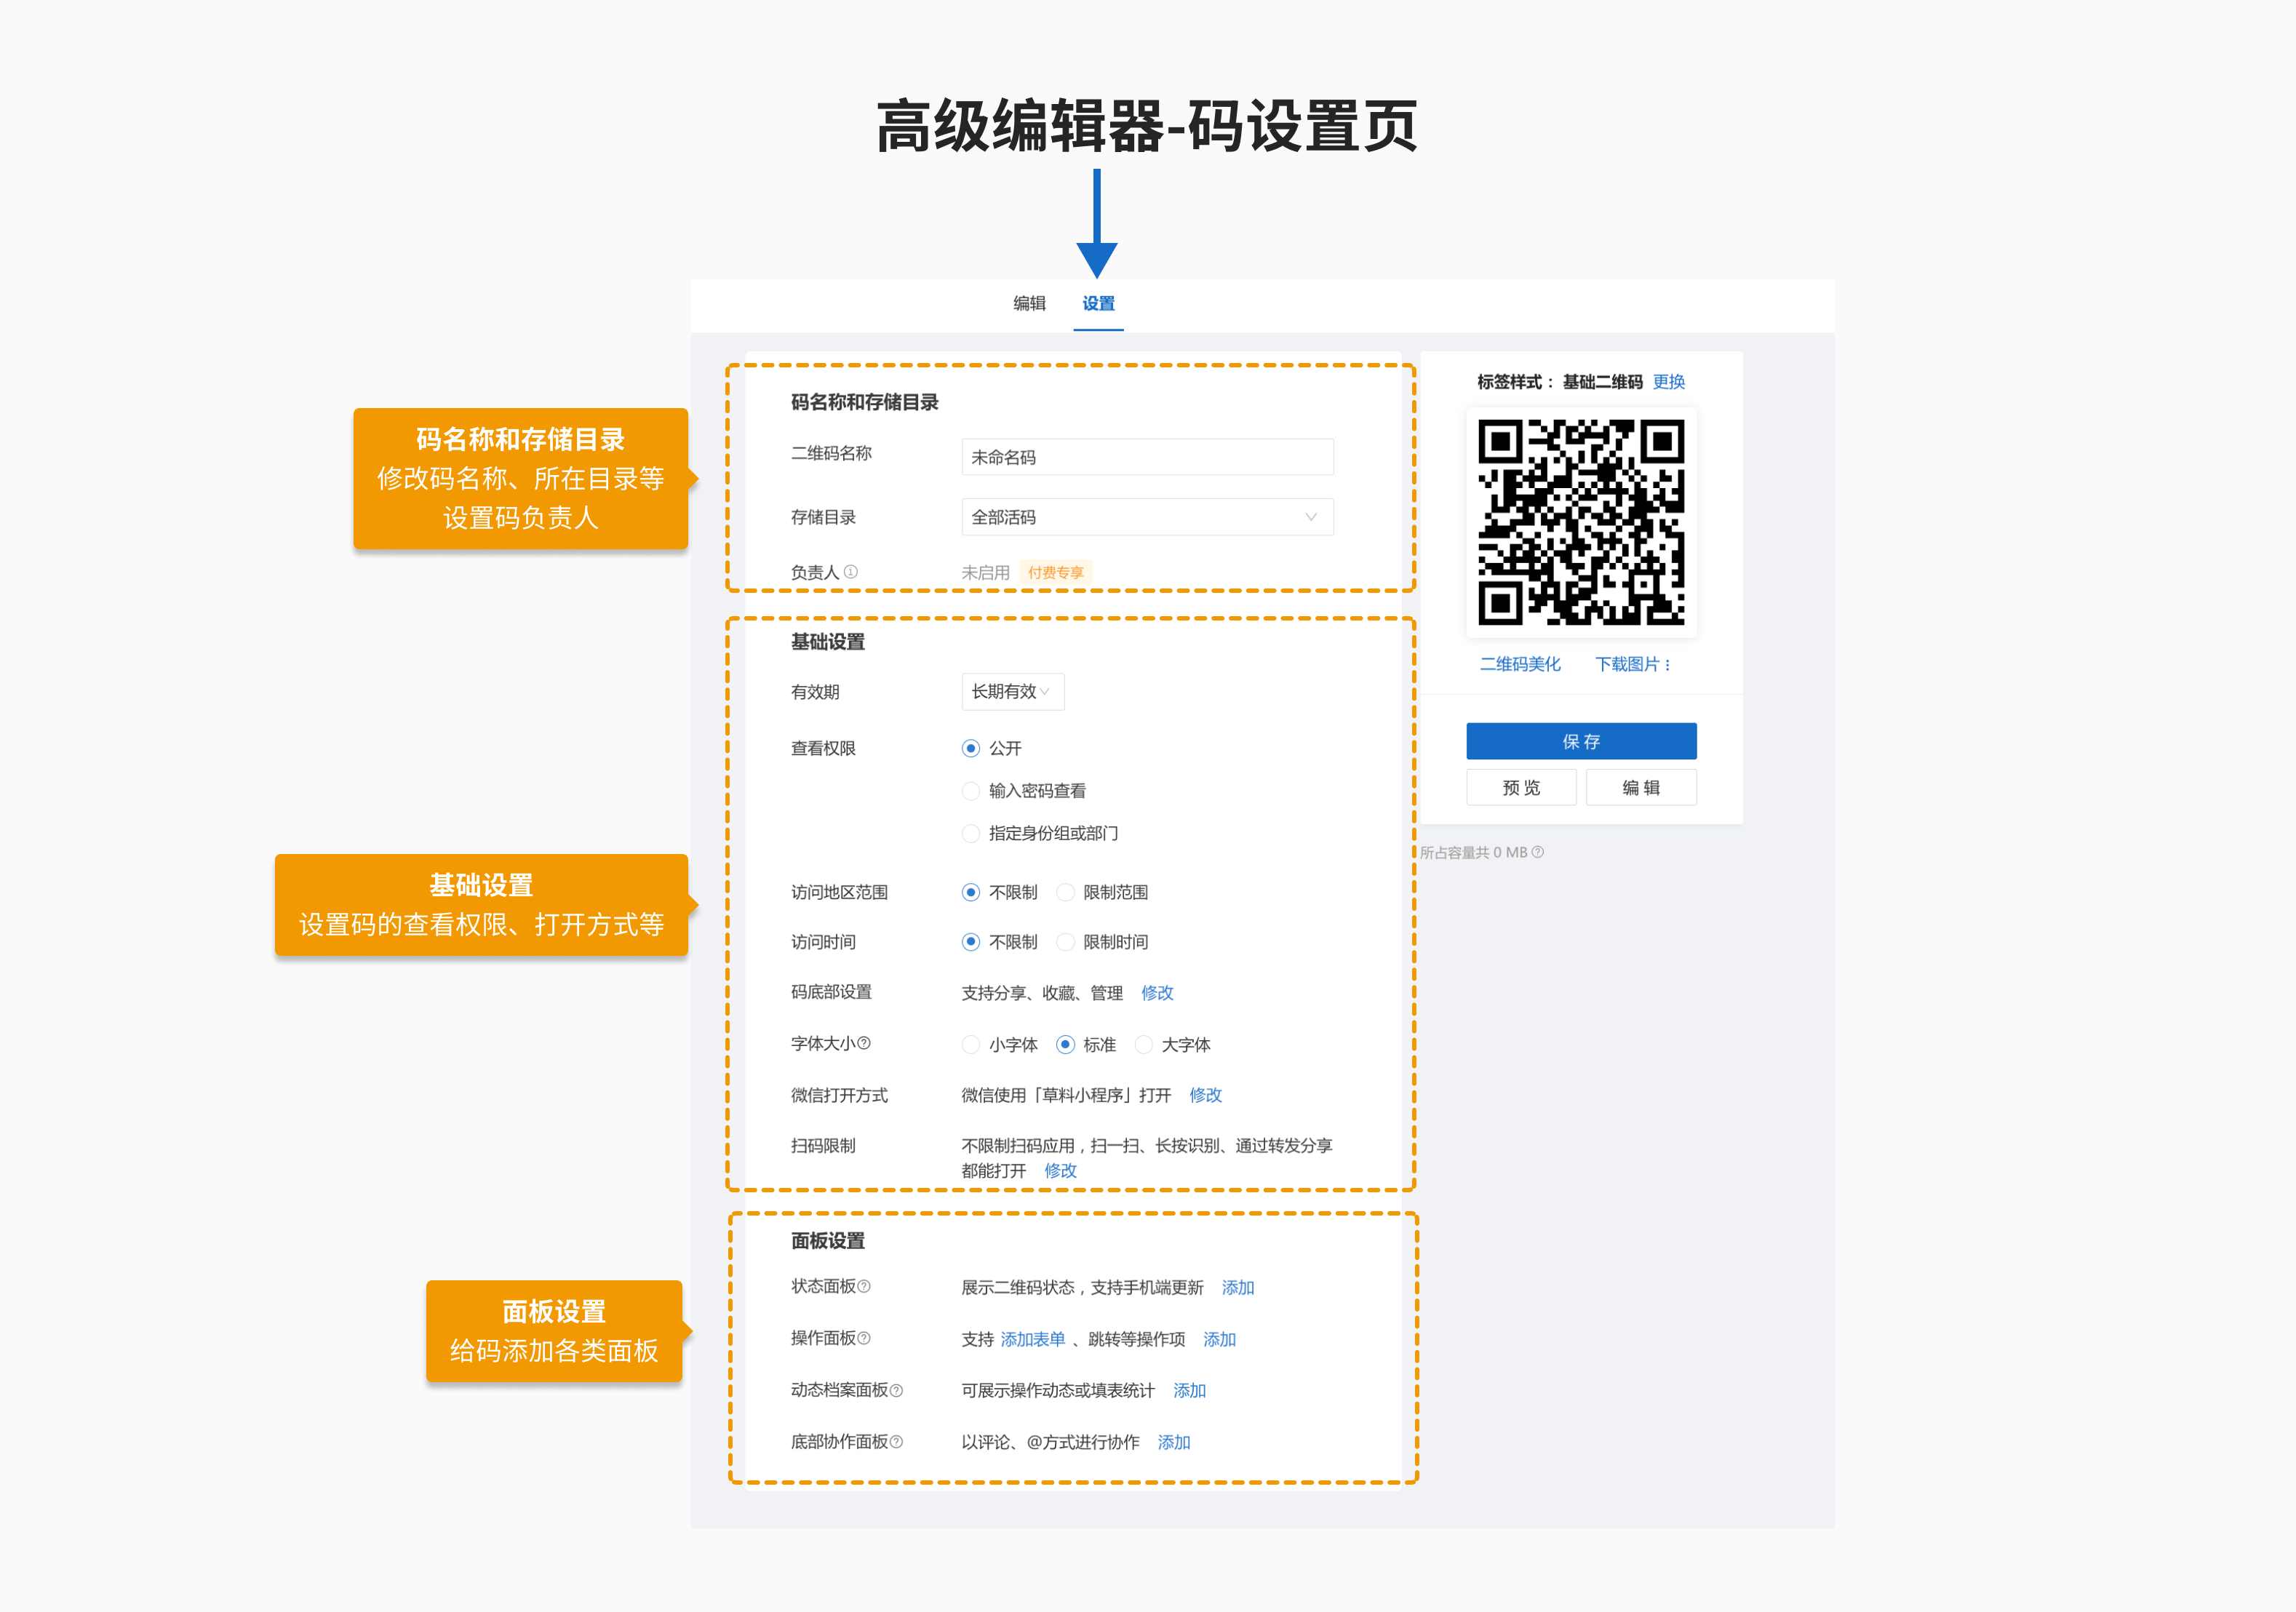Open the 设置 tab
2296x1612 pixels.
[x=1098, y=303]
